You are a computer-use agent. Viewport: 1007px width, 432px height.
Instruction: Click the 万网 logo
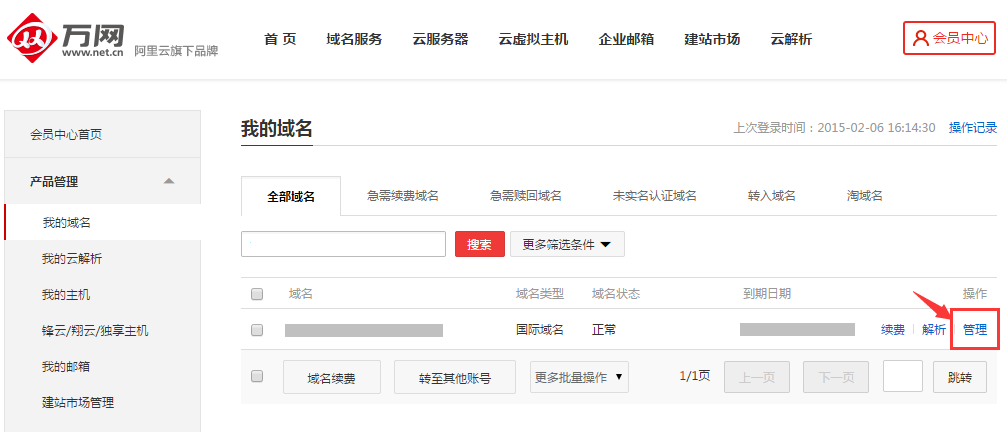click(68, 39)
